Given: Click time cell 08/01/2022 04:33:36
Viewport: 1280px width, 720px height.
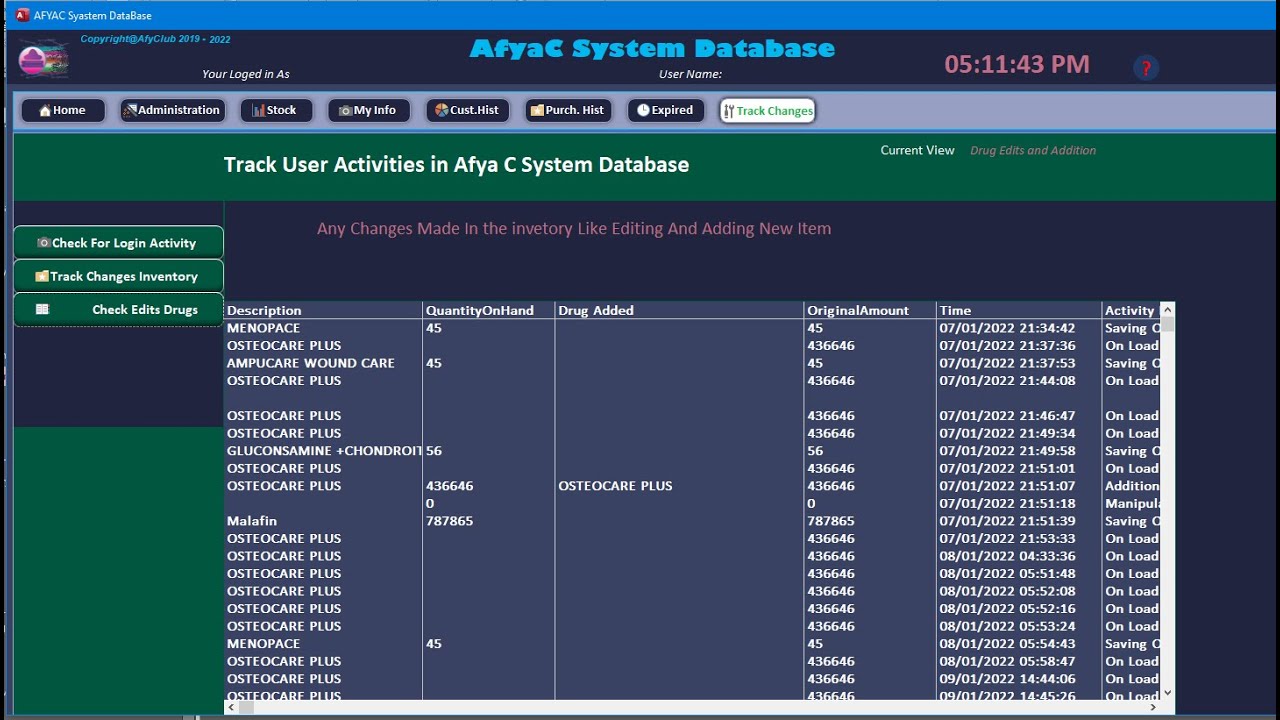Looking at the screenshot, I should [1019, 556].
